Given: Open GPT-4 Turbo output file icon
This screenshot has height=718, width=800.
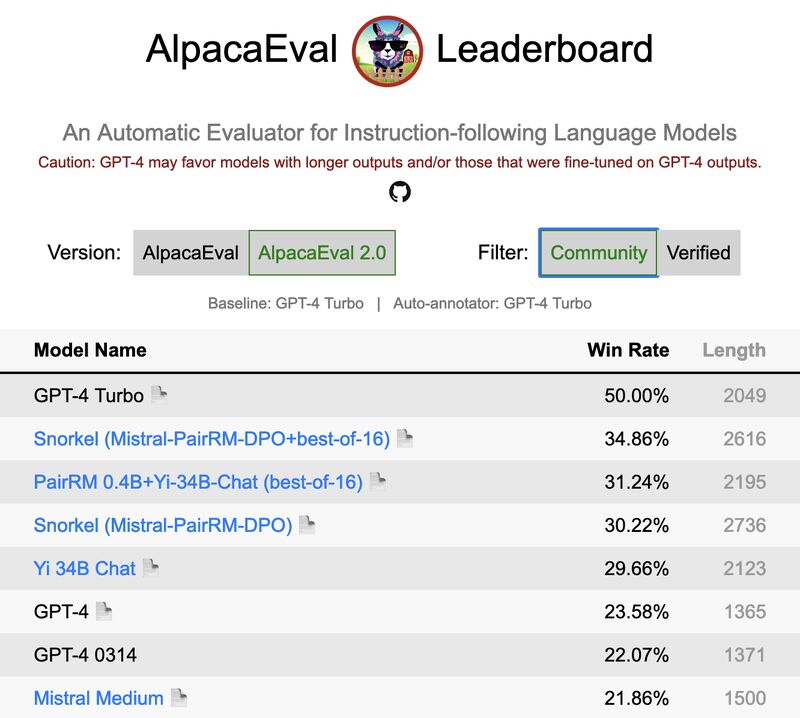Looking at the screenshot, I should coord(159,394).
